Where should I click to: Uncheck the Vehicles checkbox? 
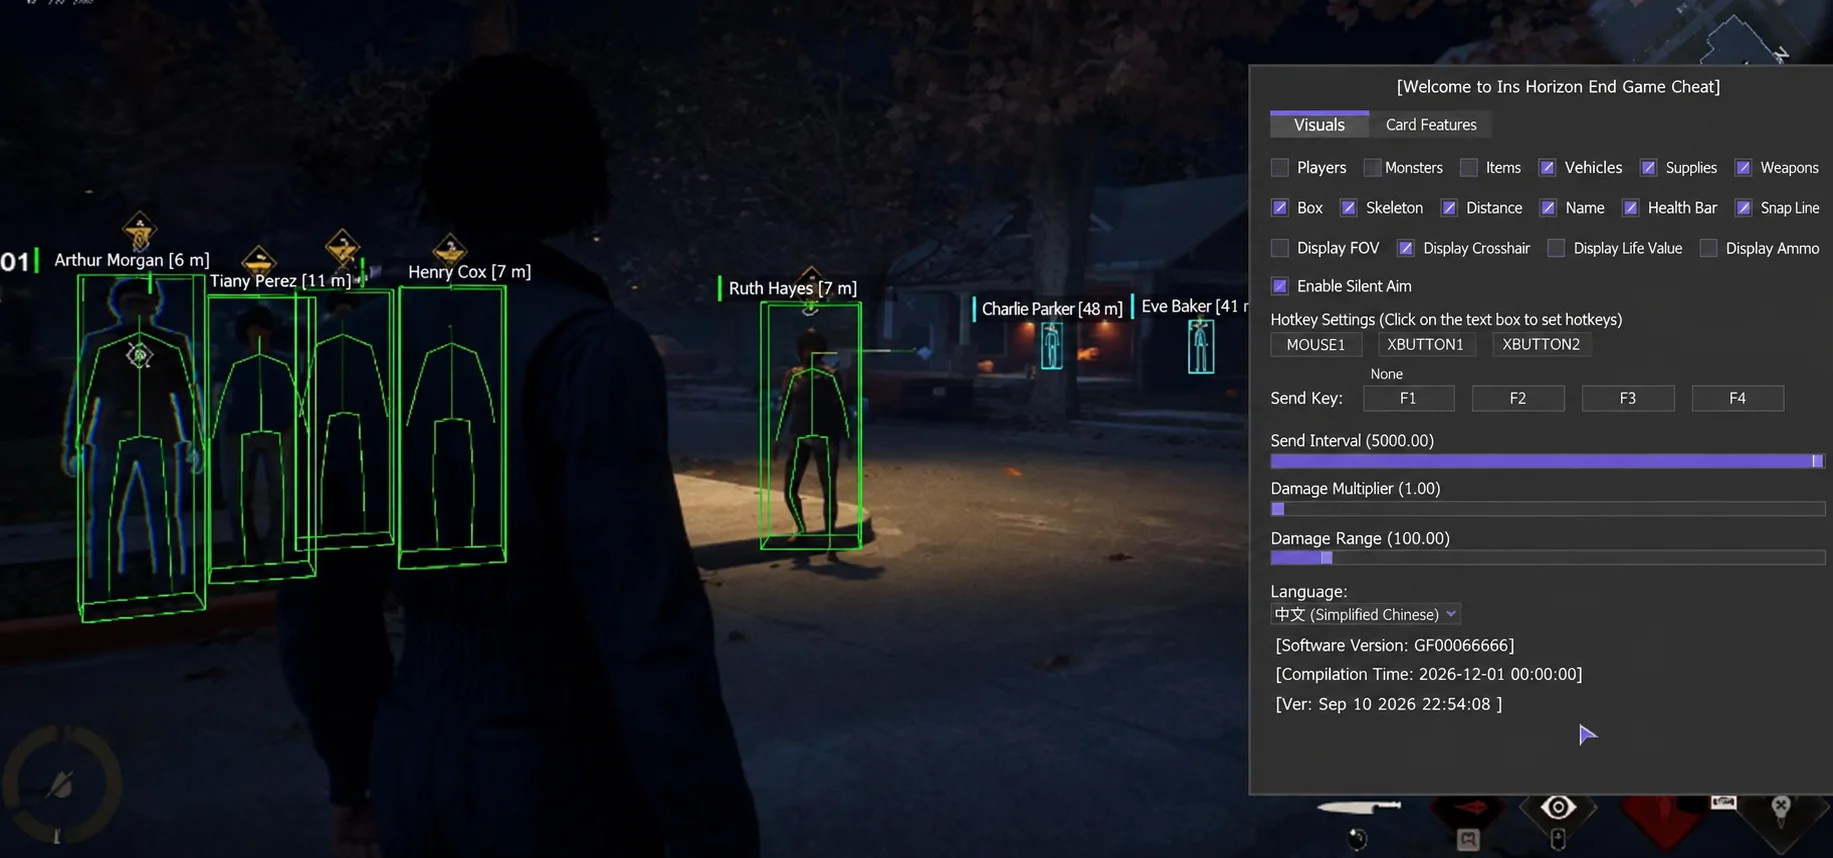coord(1547,168)
